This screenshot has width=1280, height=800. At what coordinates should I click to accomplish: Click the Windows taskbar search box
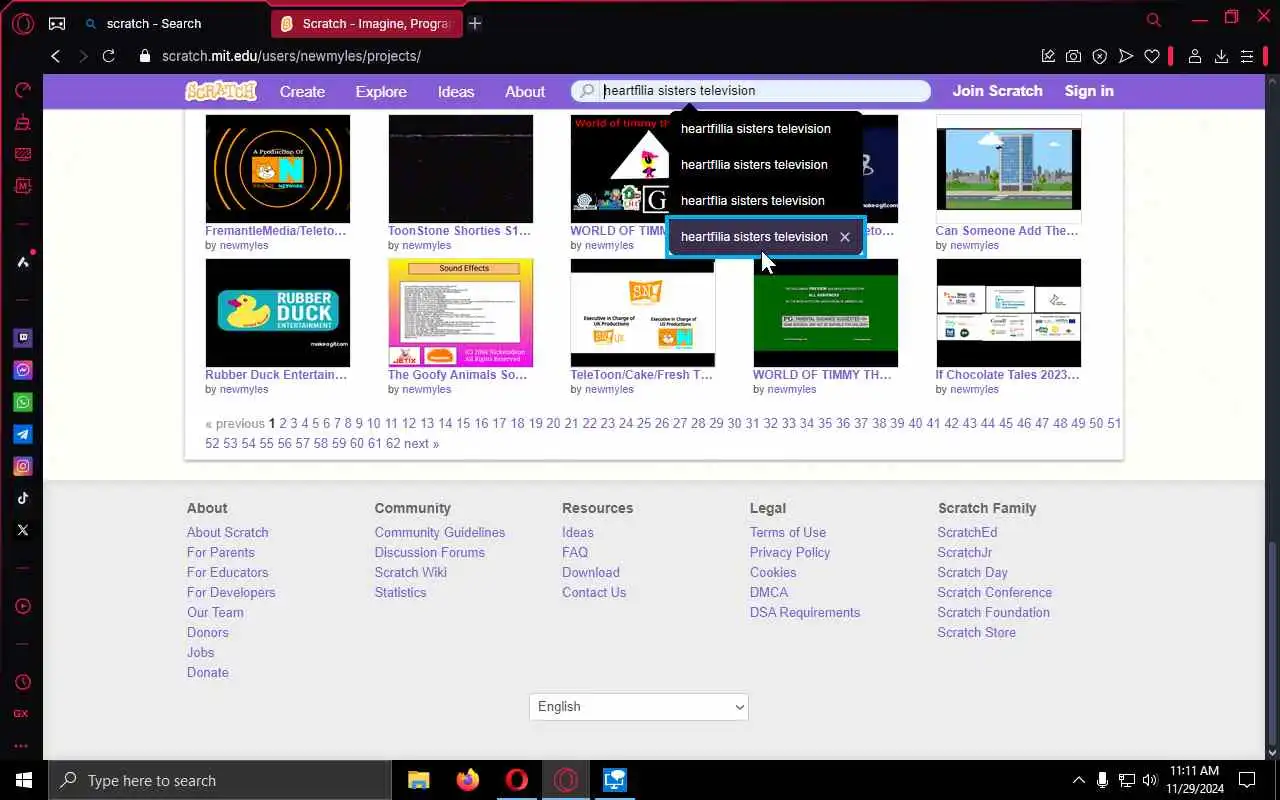[220, 780]
